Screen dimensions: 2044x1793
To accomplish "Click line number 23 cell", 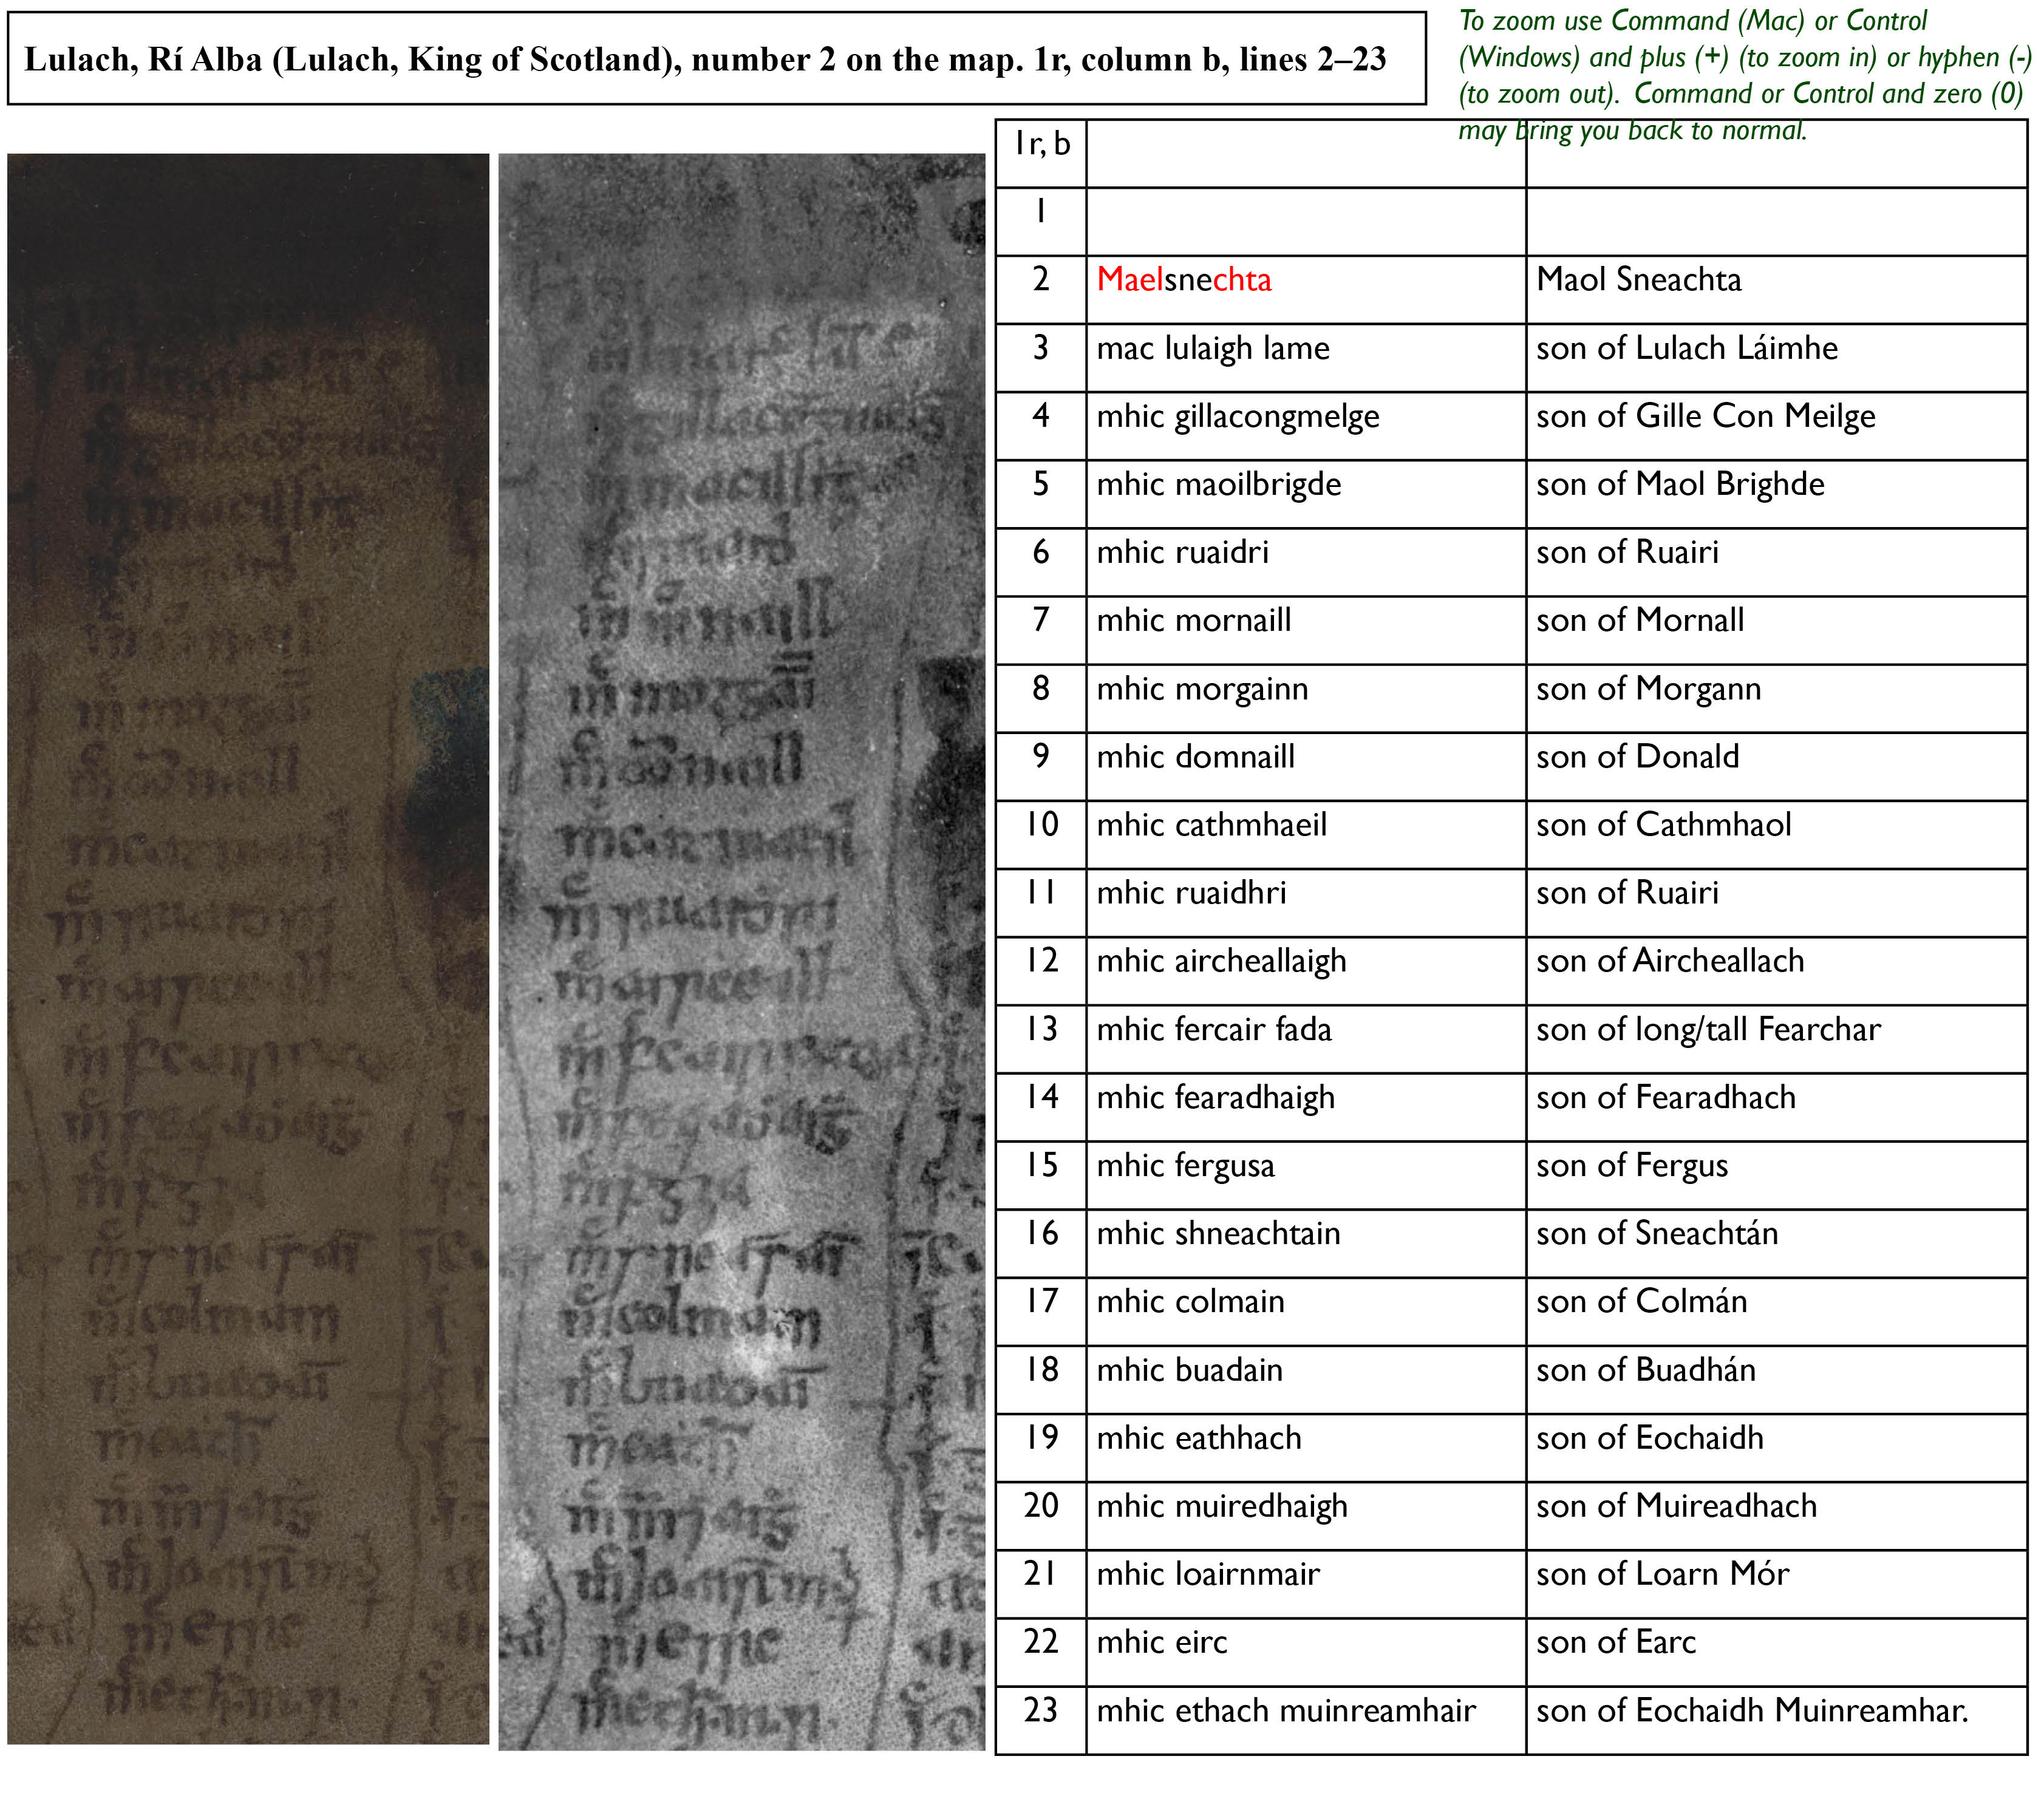I will 1041,1720.
